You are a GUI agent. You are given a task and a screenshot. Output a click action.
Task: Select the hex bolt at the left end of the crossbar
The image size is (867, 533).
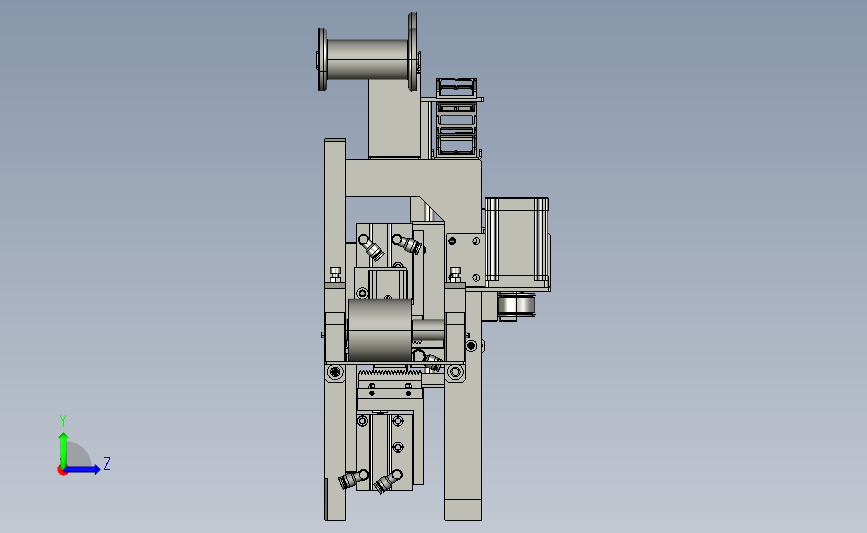tap(335, 372)
